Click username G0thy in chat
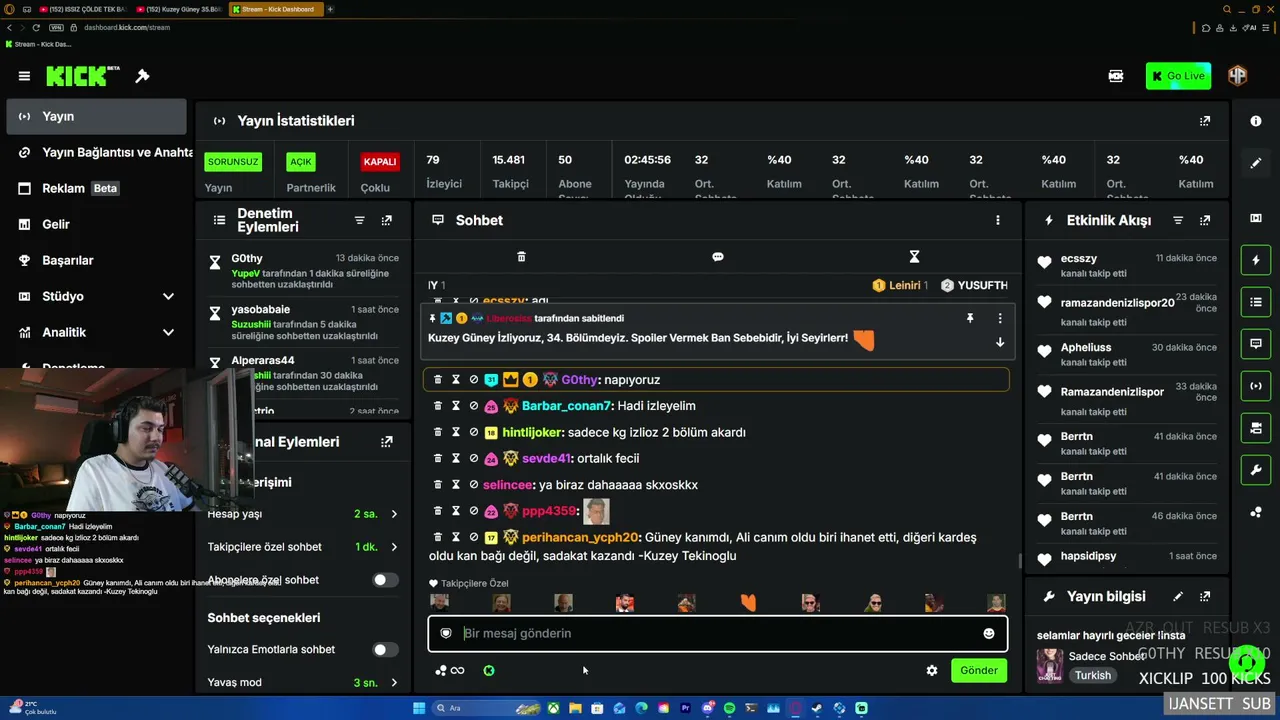 click(579, 380)
